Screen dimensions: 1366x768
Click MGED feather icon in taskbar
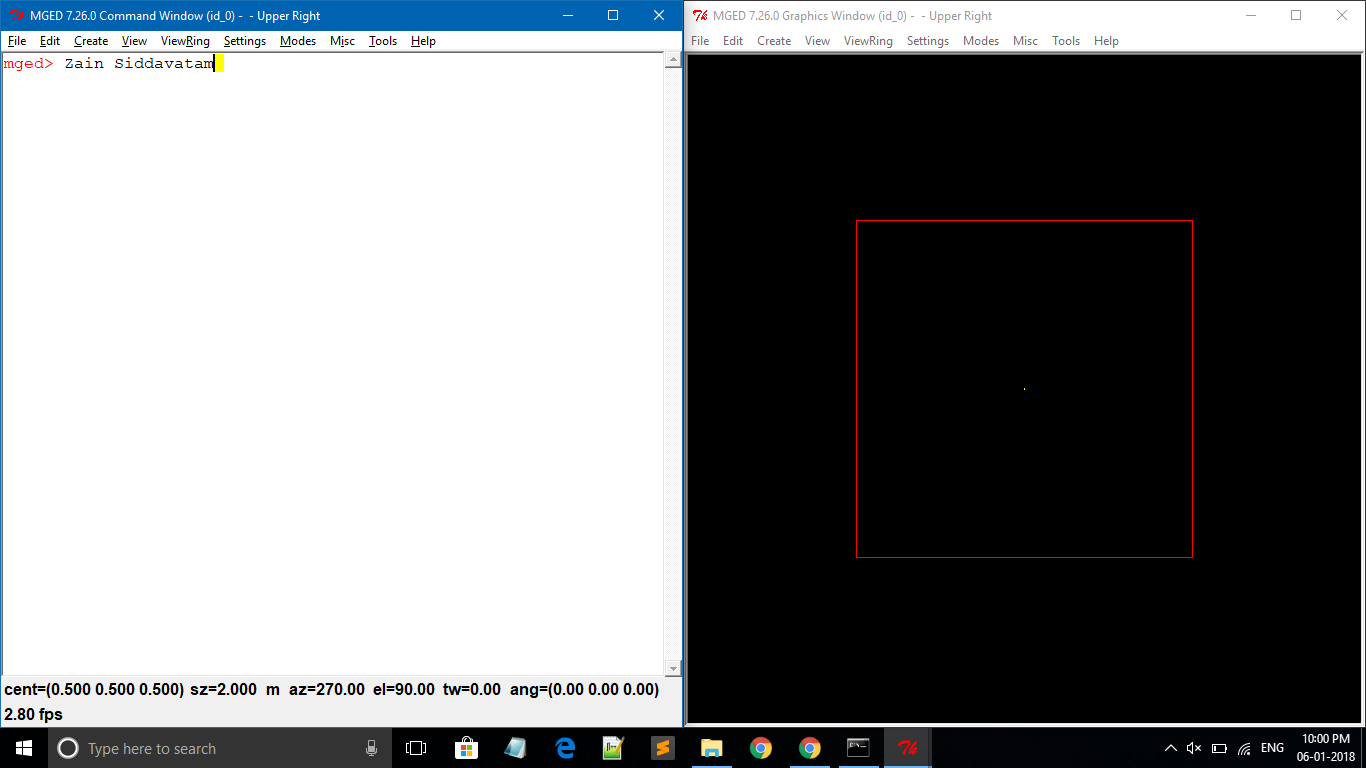[x=907, y=748]
